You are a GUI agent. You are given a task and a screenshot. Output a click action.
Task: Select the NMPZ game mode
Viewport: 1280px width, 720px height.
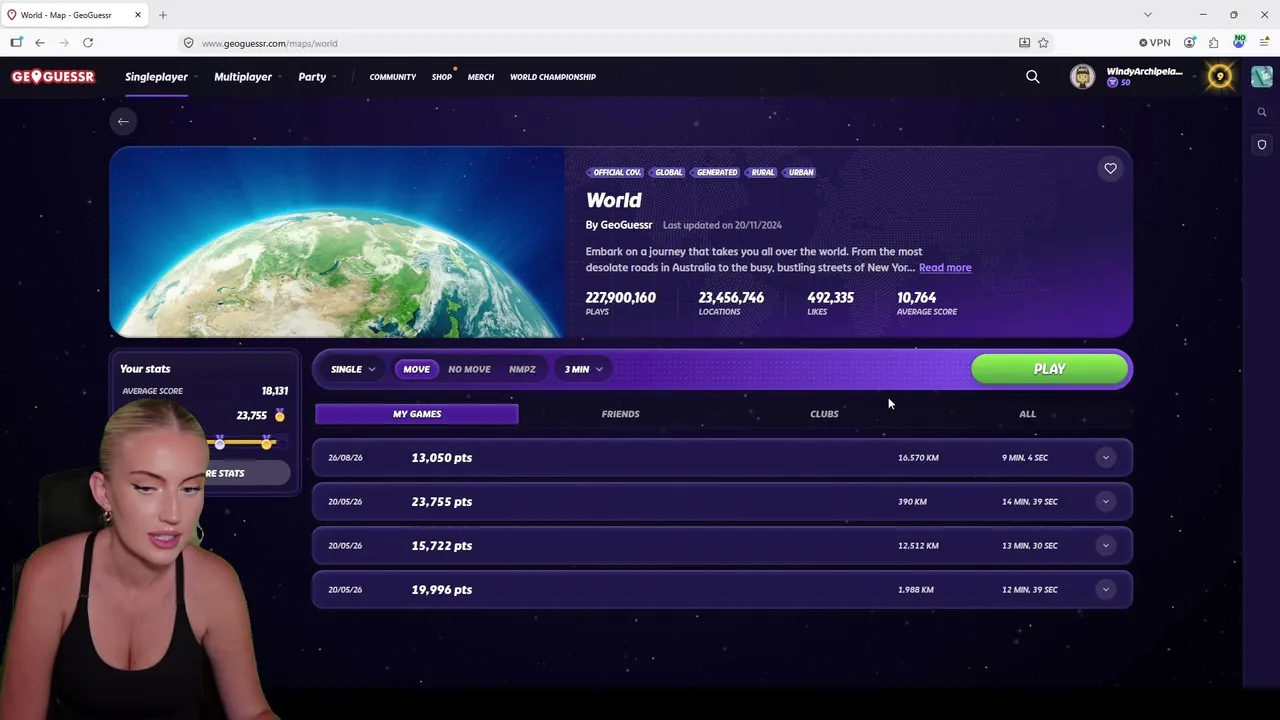point(522,369)
